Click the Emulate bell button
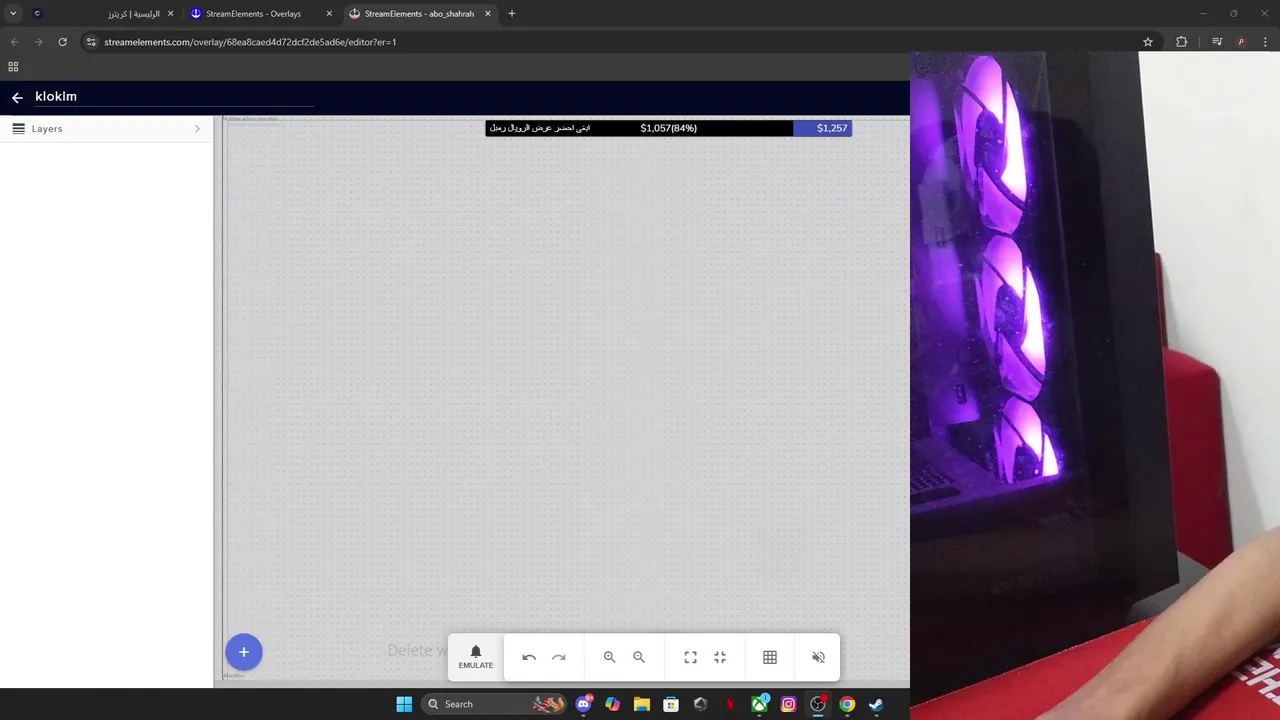Viewport: 1280px width, 720px height. click(476, 657)
